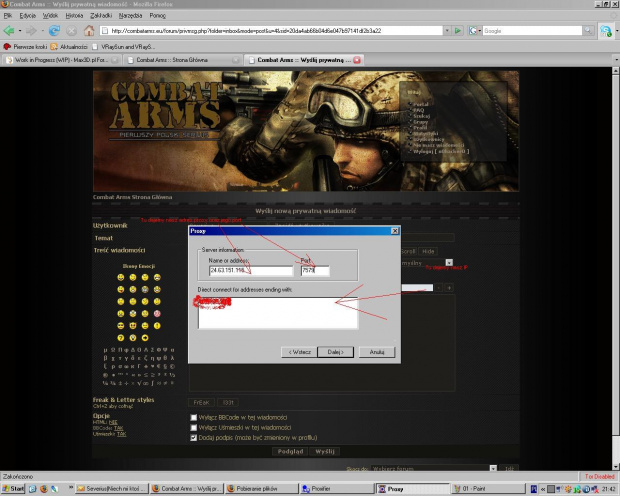Insert the first smiley emoticon

coord(121,277)
